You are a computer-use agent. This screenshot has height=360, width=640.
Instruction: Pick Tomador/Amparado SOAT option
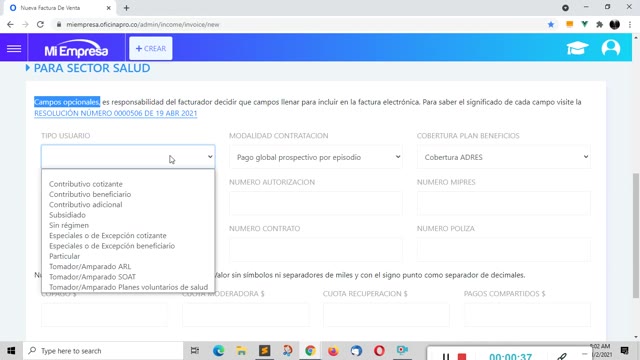click(x=92, y=277)
